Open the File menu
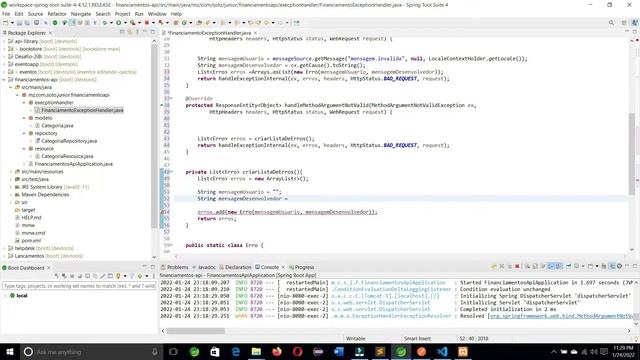Screen dimensions: 640x360 tap(6, 14)
